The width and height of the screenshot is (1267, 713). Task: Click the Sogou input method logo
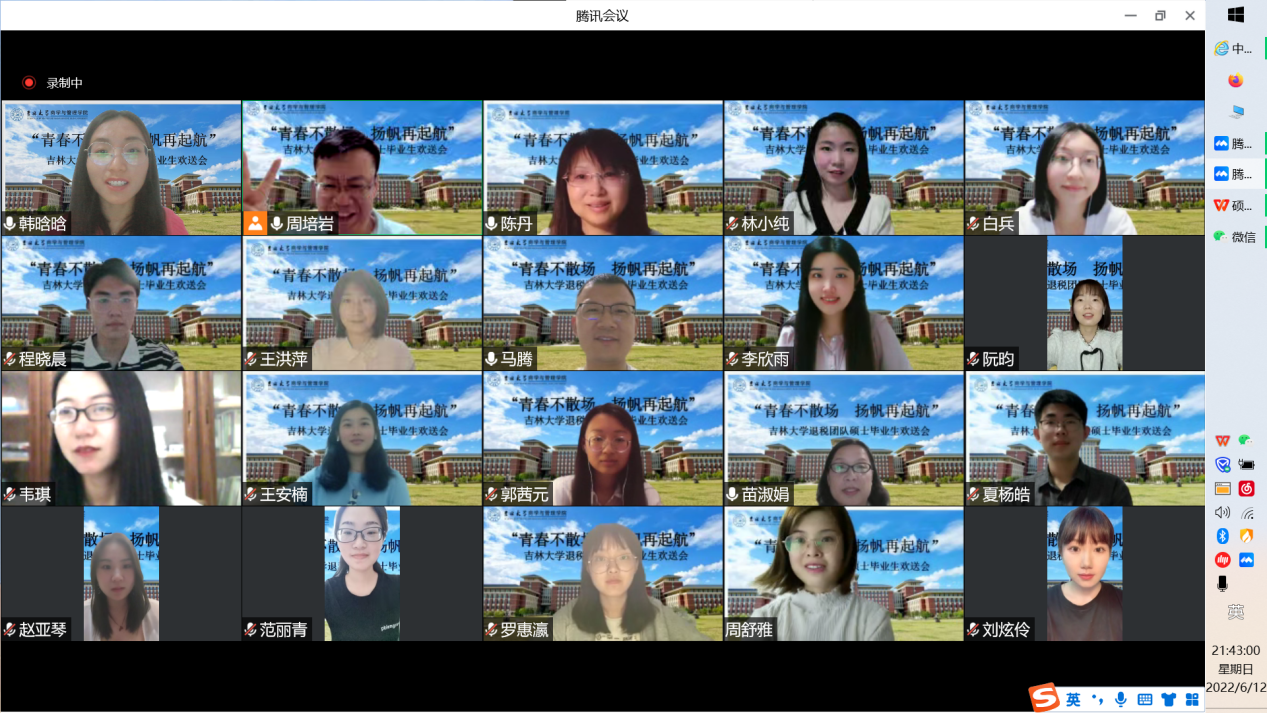(1044, 698)
